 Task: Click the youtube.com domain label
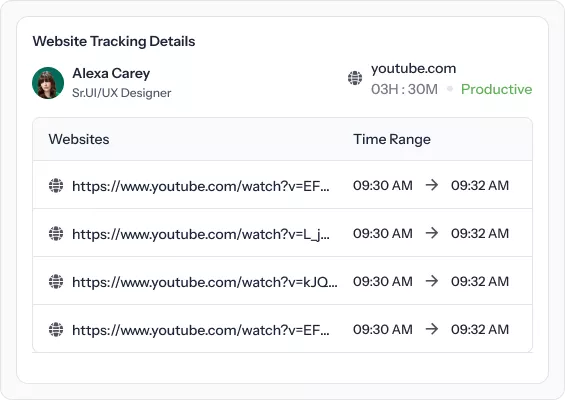point(413,68)
